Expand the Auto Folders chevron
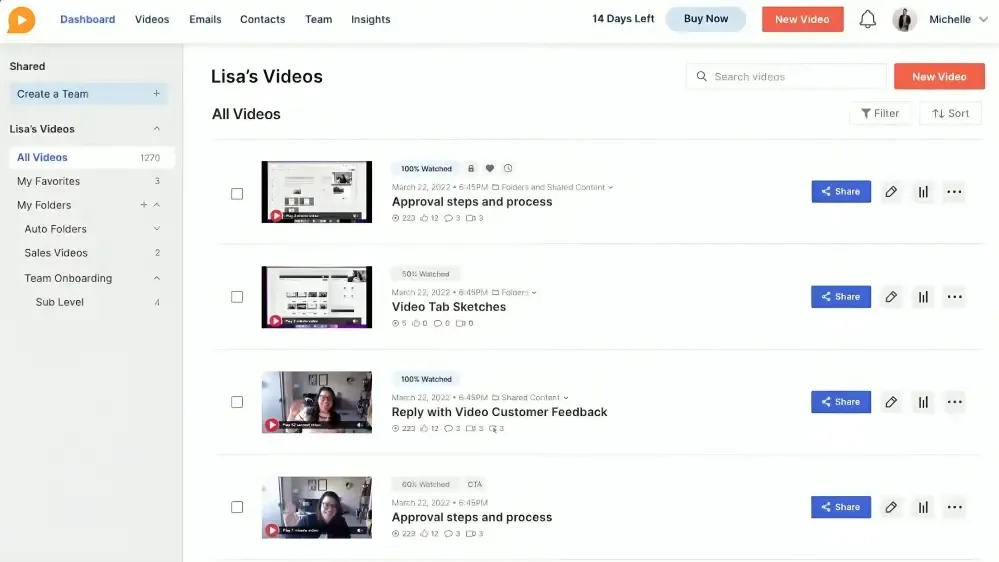This screenshot has height=562, width=999. [x=157, y=229]
